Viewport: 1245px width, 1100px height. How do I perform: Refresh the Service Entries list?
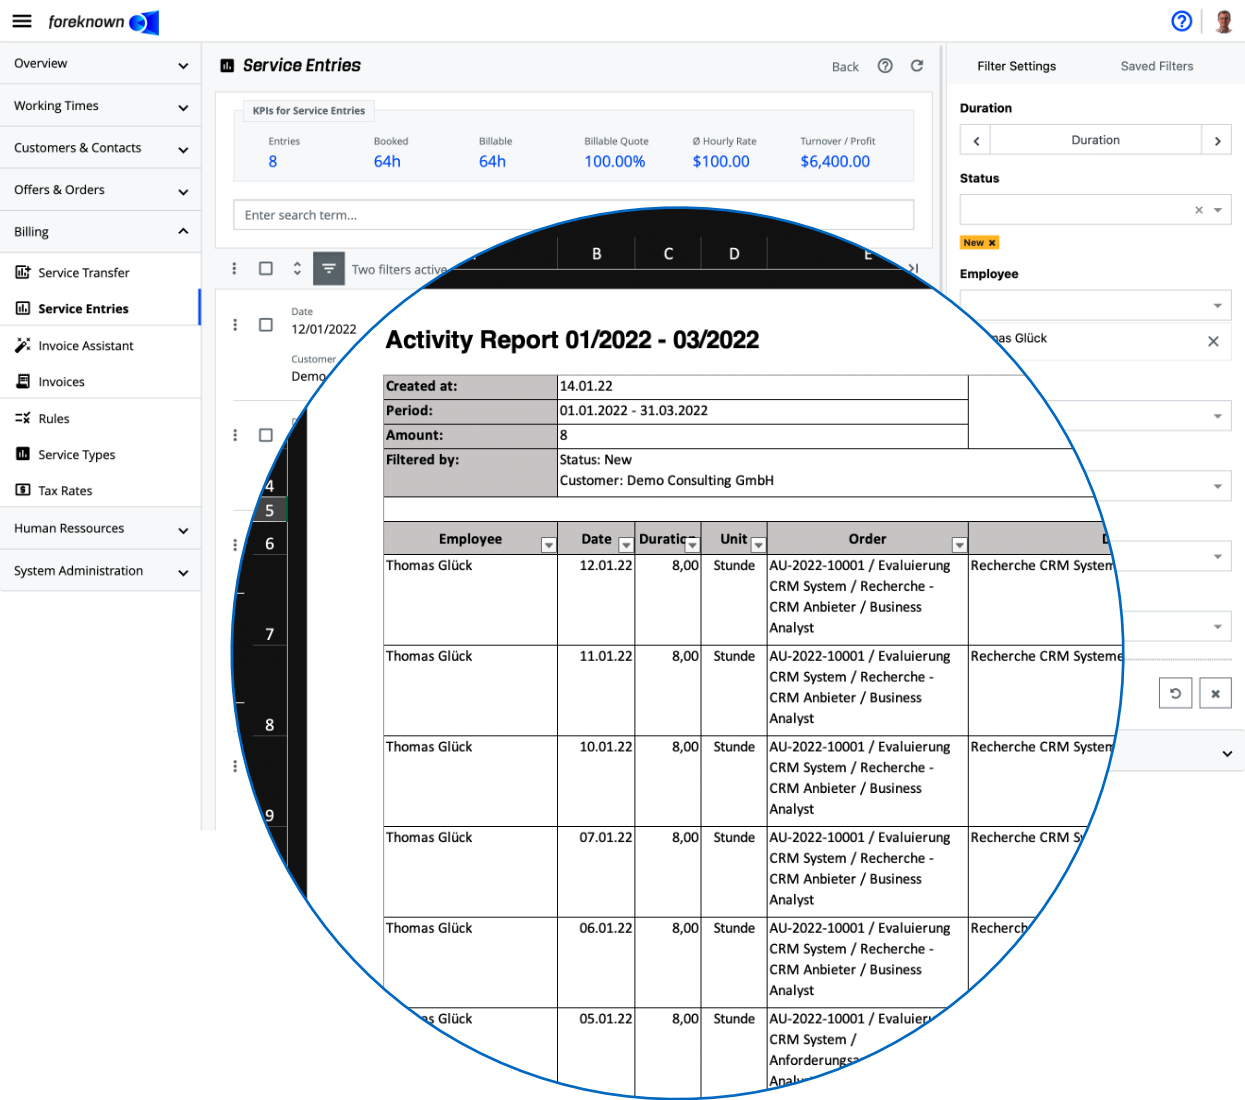pos(917,66)
